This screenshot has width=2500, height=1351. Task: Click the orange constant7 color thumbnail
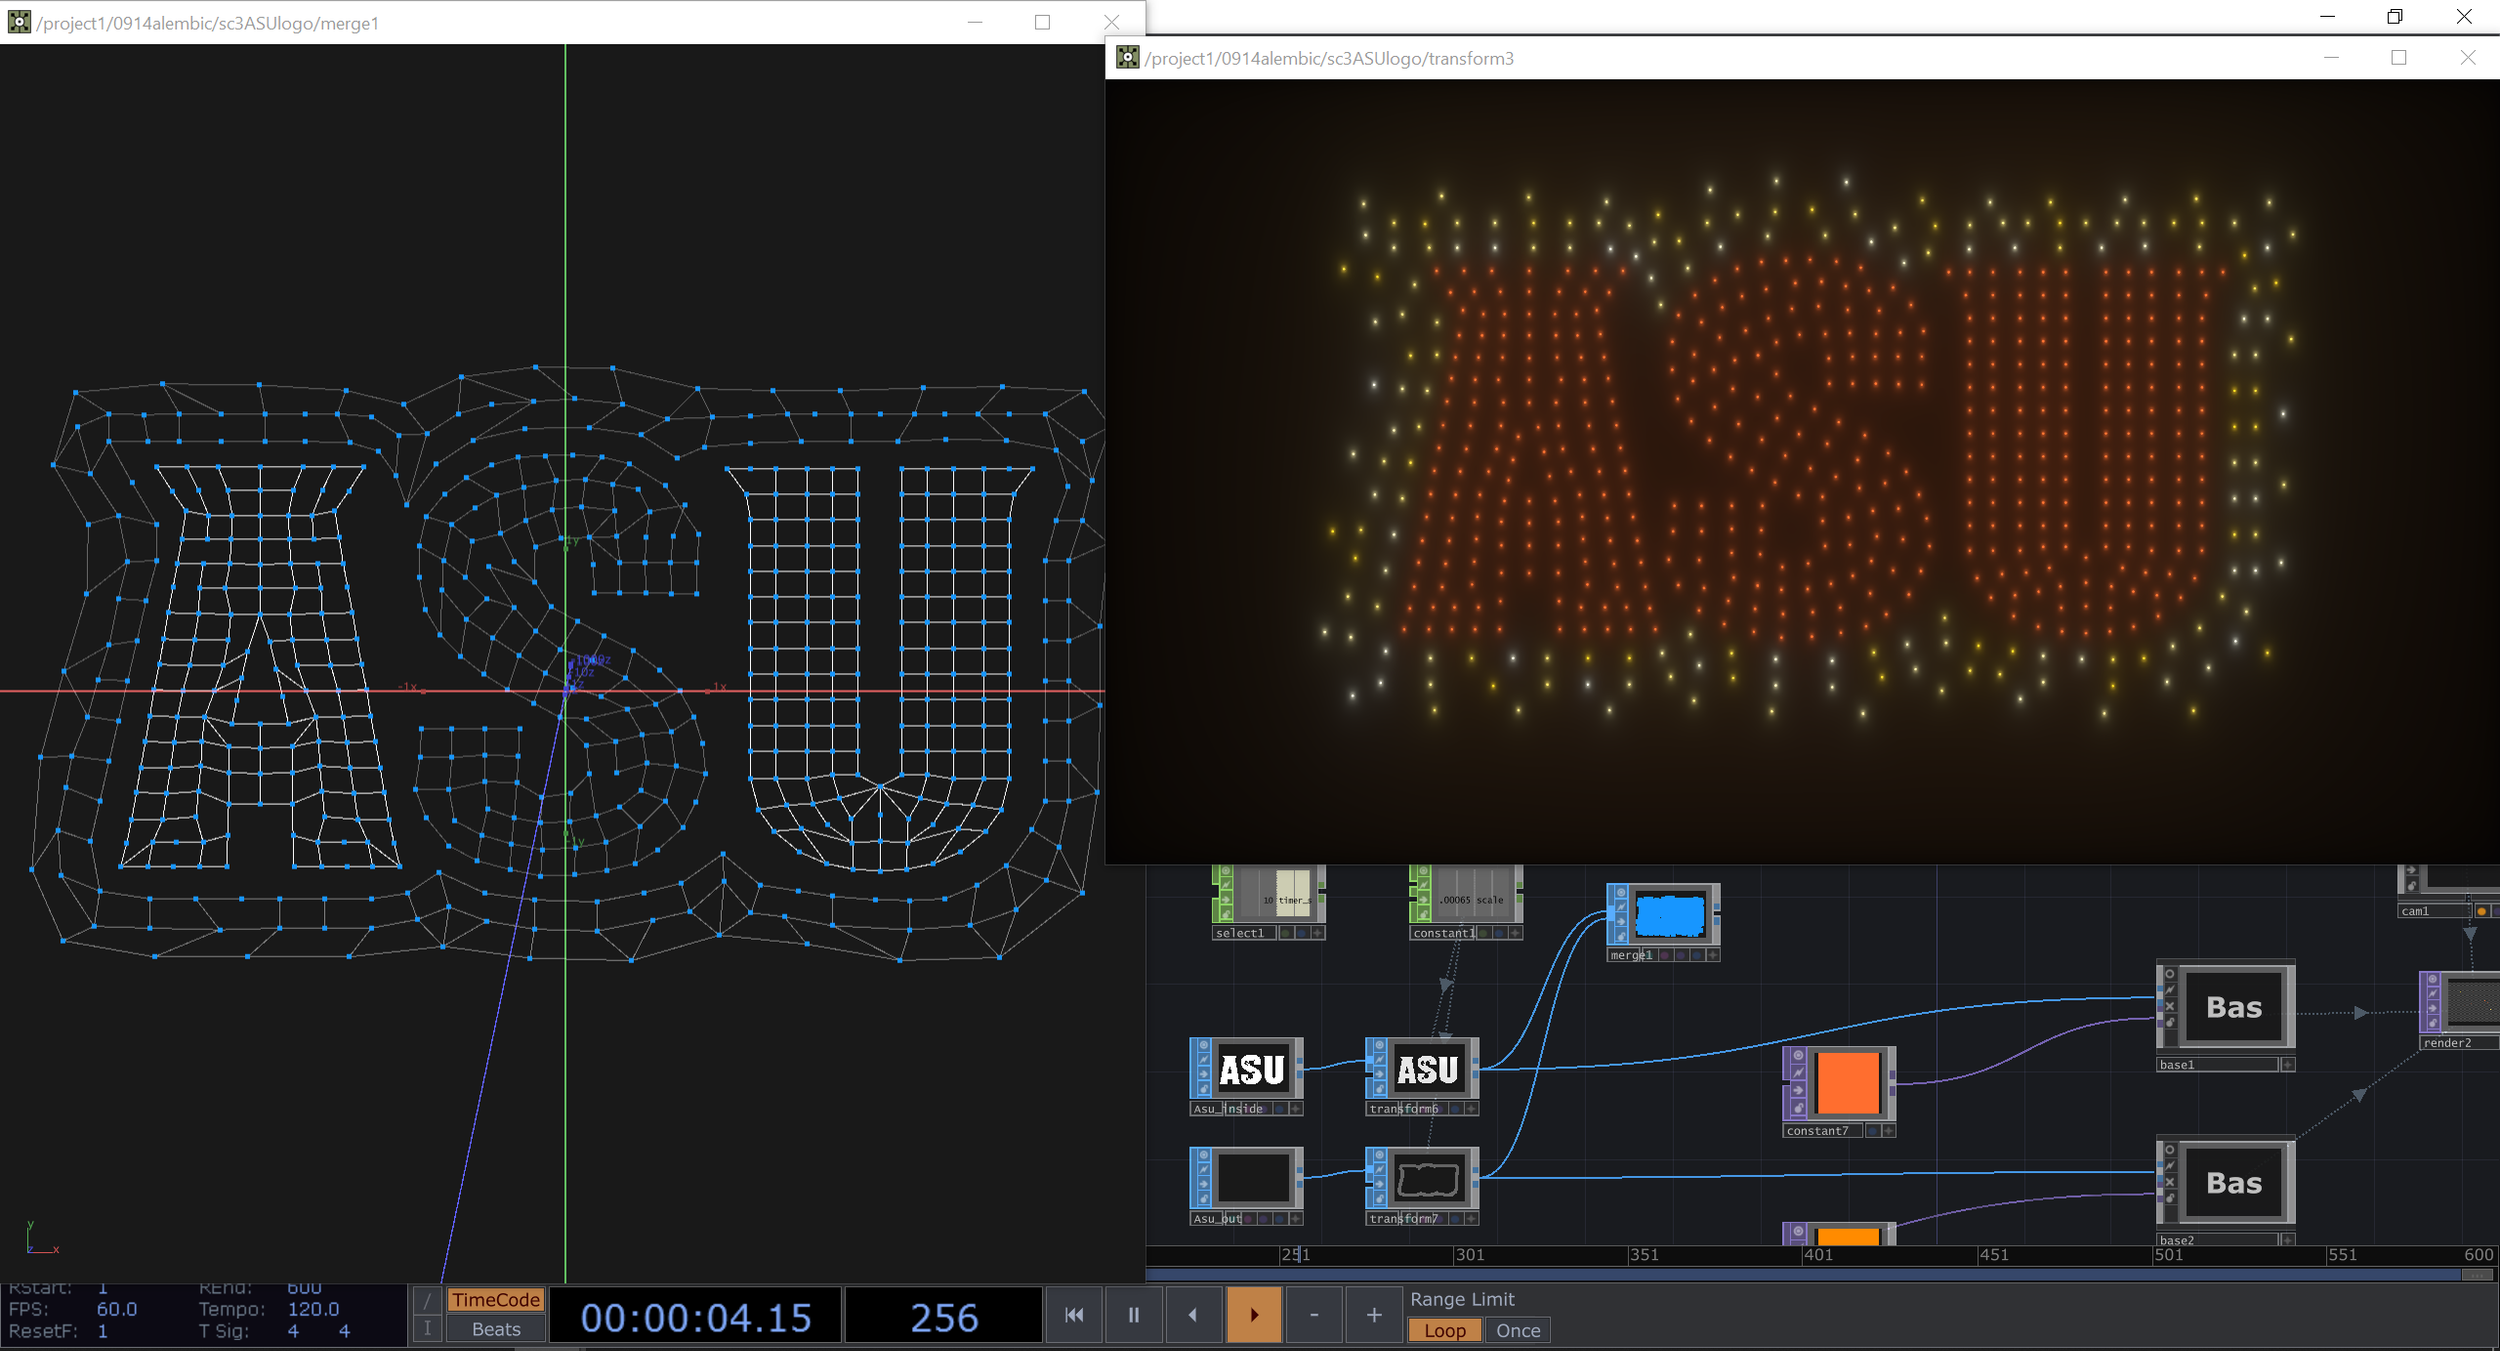click(1846, 1082)
